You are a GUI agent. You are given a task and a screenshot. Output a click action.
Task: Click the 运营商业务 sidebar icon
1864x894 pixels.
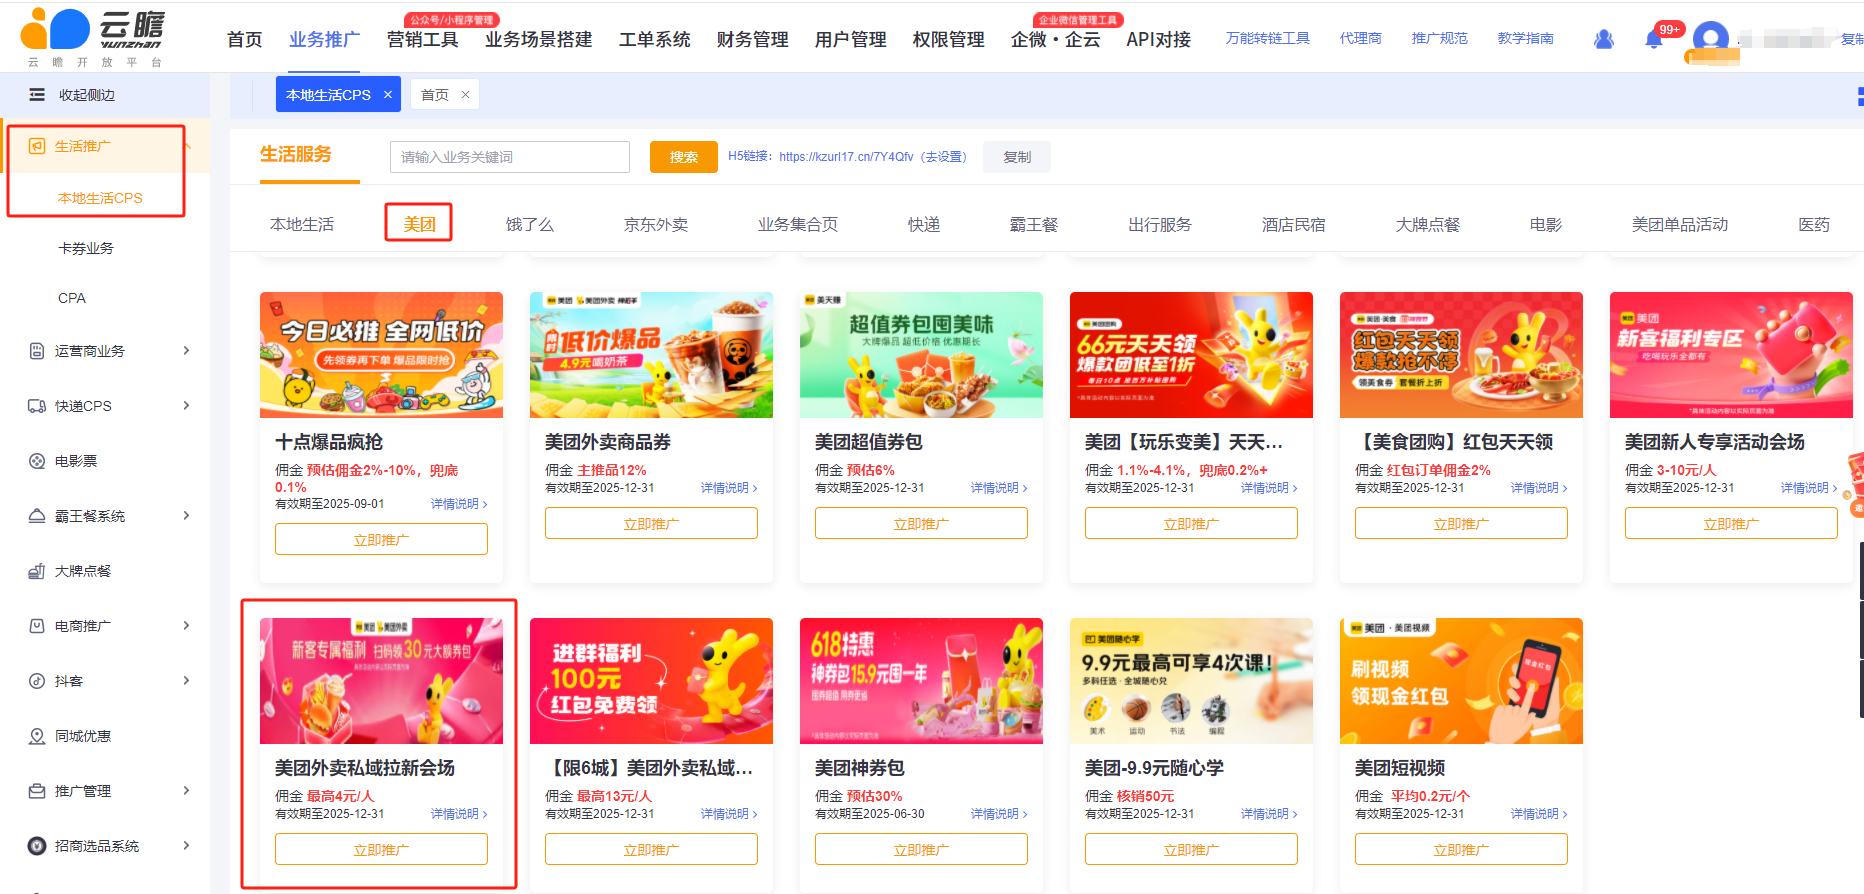[x=37, y=351]
